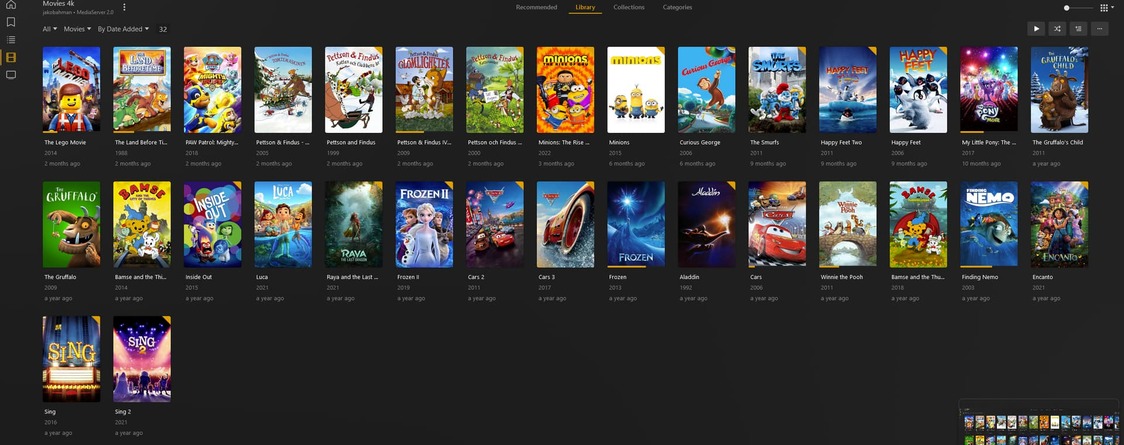Screen dimensions: 1124x445
Task: Switch to the Collections tab
Action: [629, 7]
